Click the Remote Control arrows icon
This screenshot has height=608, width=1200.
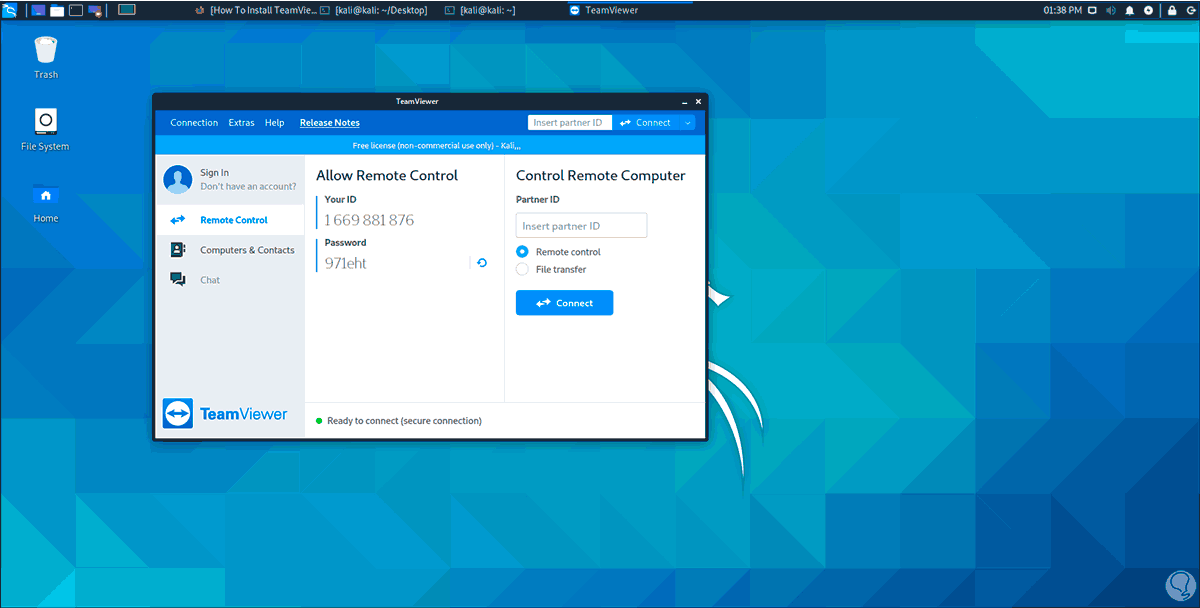178,220
